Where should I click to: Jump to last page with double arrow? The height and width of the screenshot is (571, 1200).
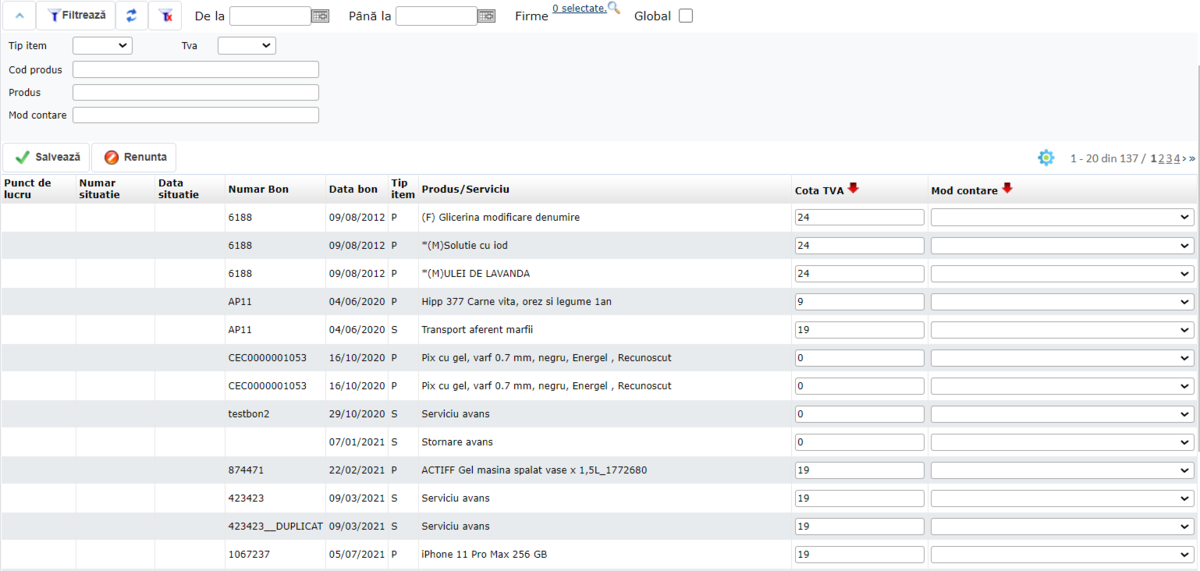pos(1192,158)
